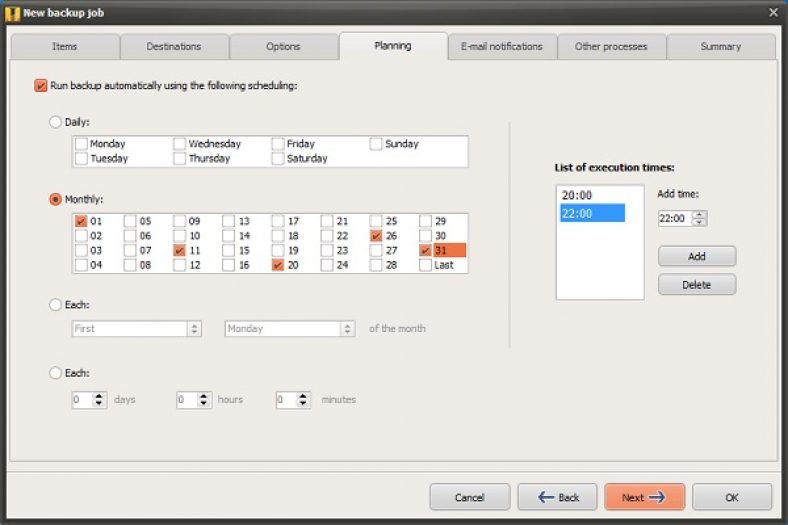
Task: Click the Add time stepper arrows
Action: pos(699,219)
